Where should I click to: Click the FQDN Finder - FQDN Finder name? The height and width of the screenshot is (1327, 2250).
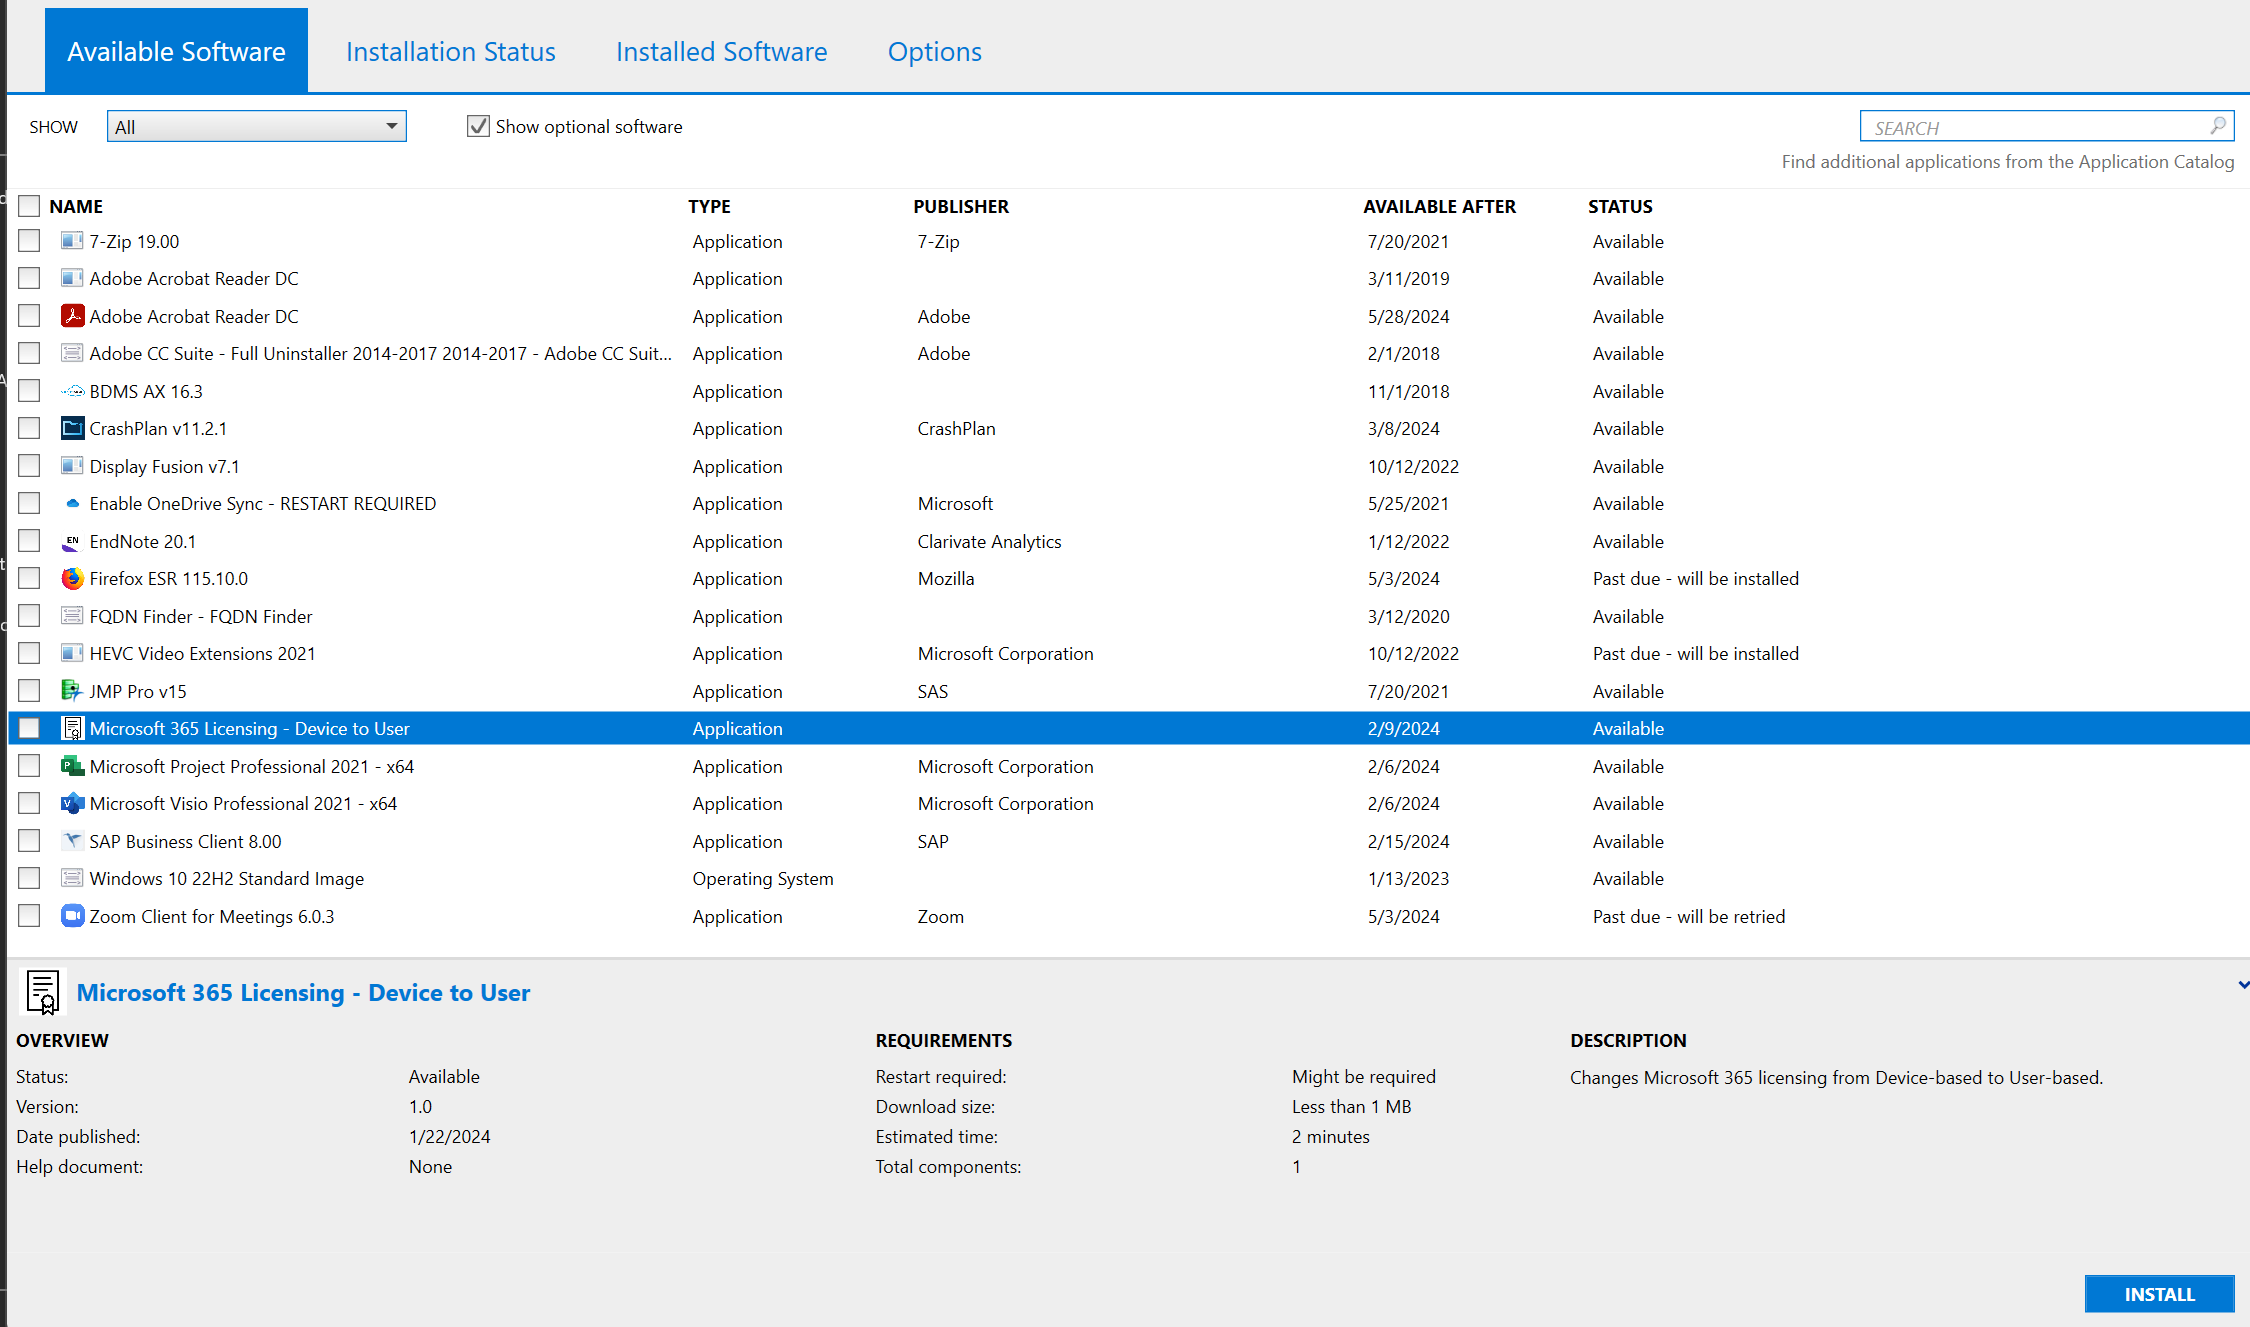[201, 616]
